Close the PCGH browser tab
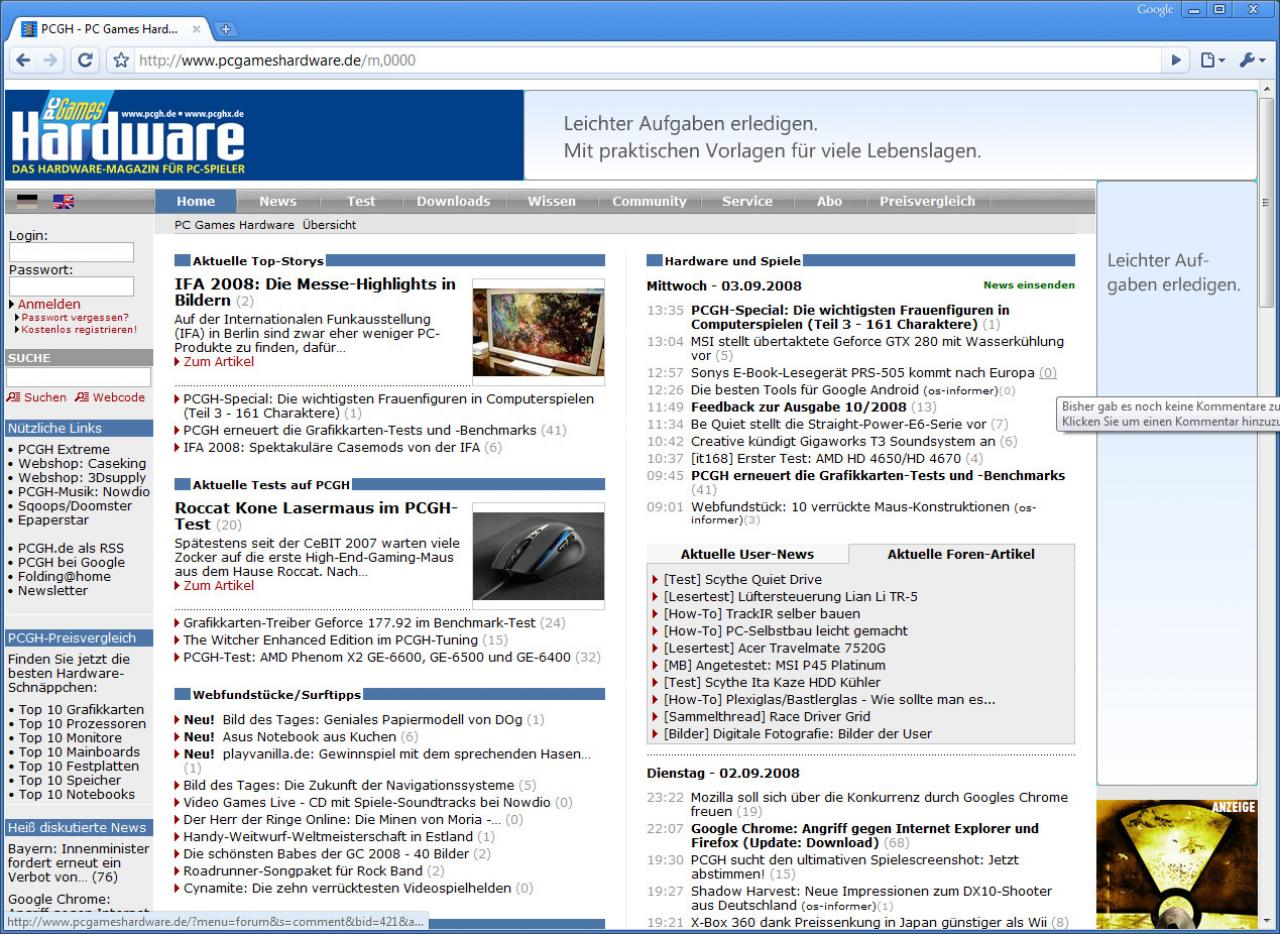1280x934 pixels. click(196, 29)
